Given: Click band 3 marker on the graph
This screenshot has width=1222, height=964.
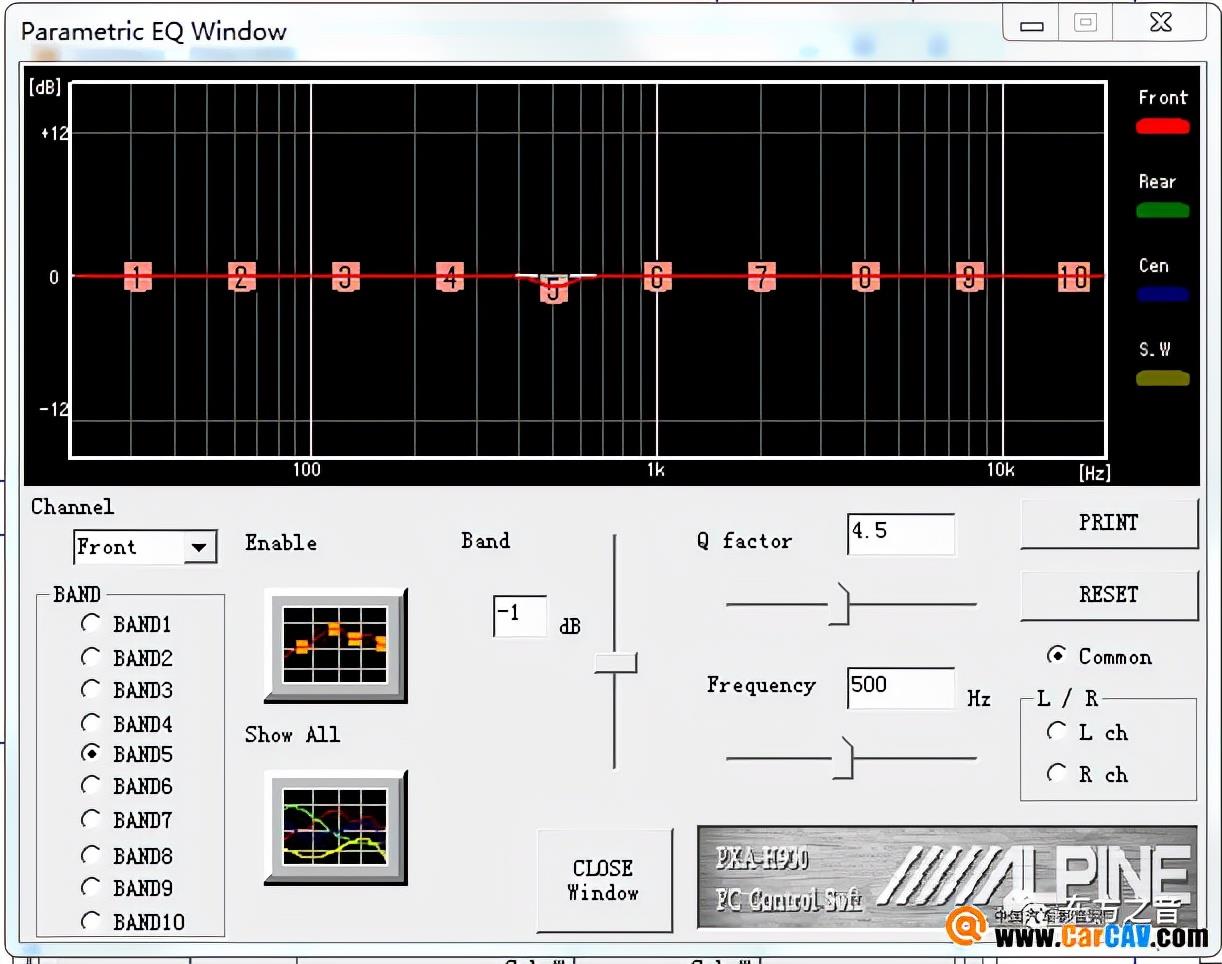Looking at the screenshot, I should [x=346, y=277].
